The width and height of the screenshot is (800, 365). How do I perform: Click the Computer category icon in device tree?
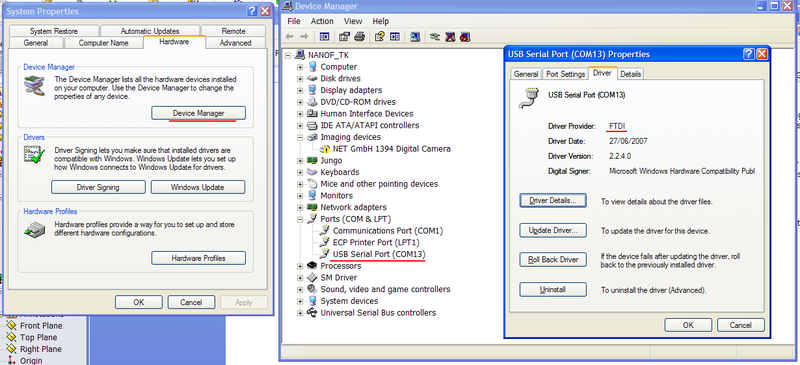click(x=312, y=67)
